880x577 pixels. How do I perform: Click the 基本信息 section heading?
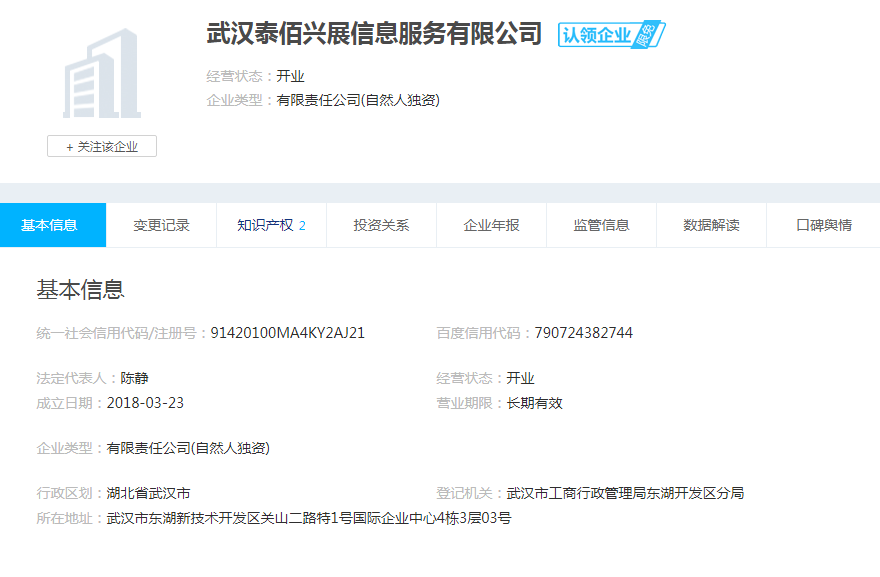[x=80, y=290]
